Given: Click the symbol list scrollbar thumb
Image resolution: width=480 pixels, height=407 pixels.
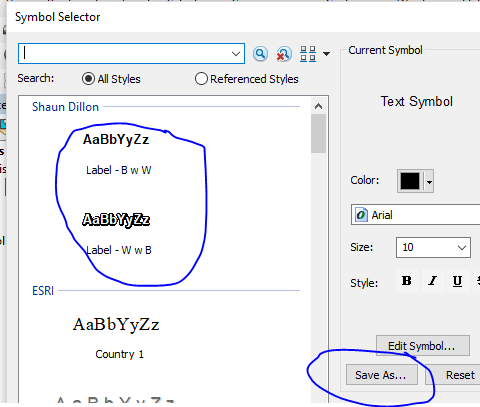Looking at the screenshot, I should [x=318, y=134].
